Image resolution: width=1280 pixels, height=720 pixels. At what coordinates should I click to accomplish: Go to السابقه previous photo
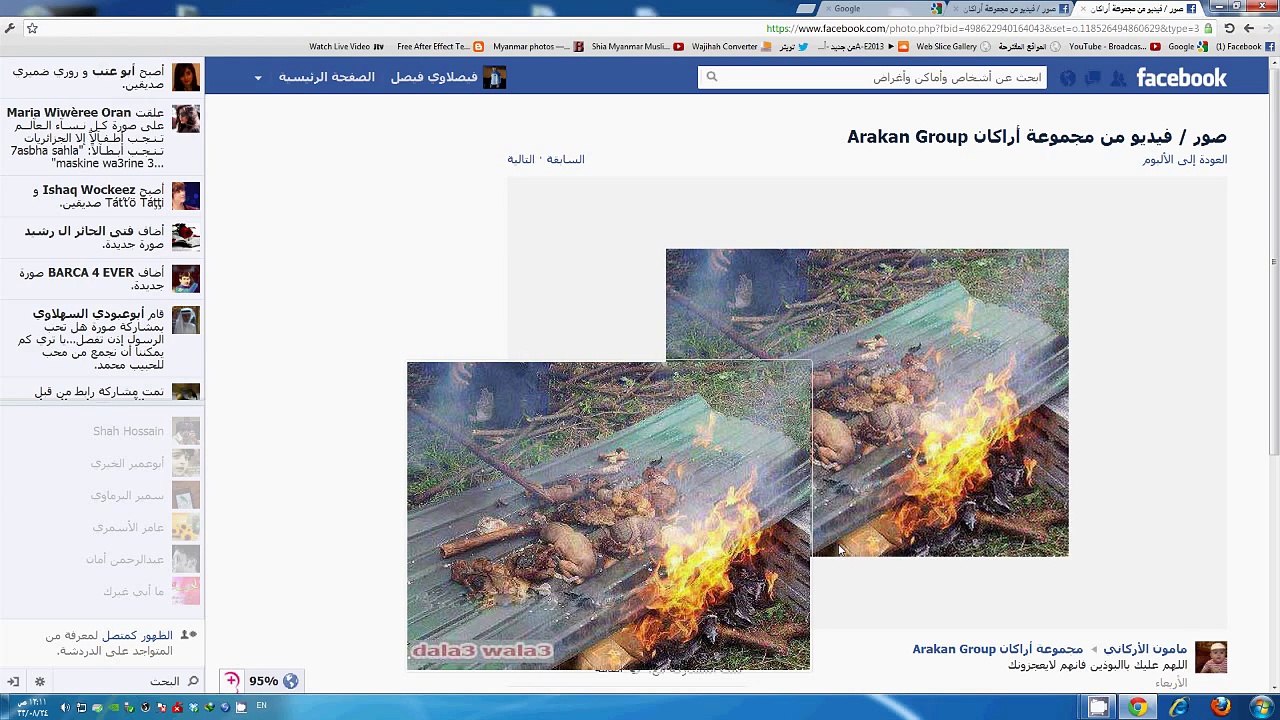565,159
